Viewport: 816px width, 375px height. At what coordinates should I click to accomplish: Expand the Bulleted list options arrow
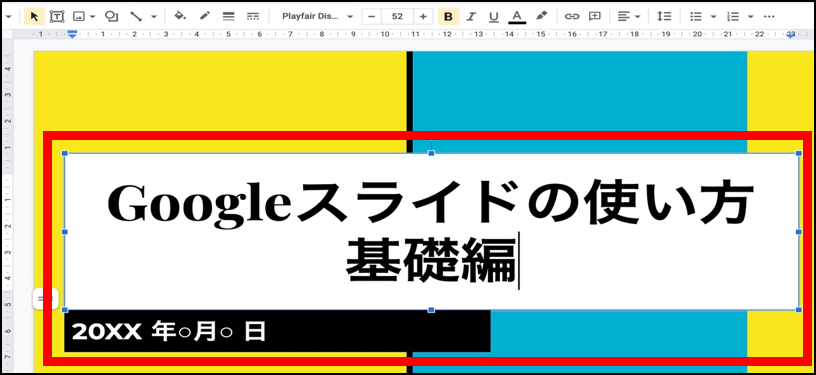(713, 17)
